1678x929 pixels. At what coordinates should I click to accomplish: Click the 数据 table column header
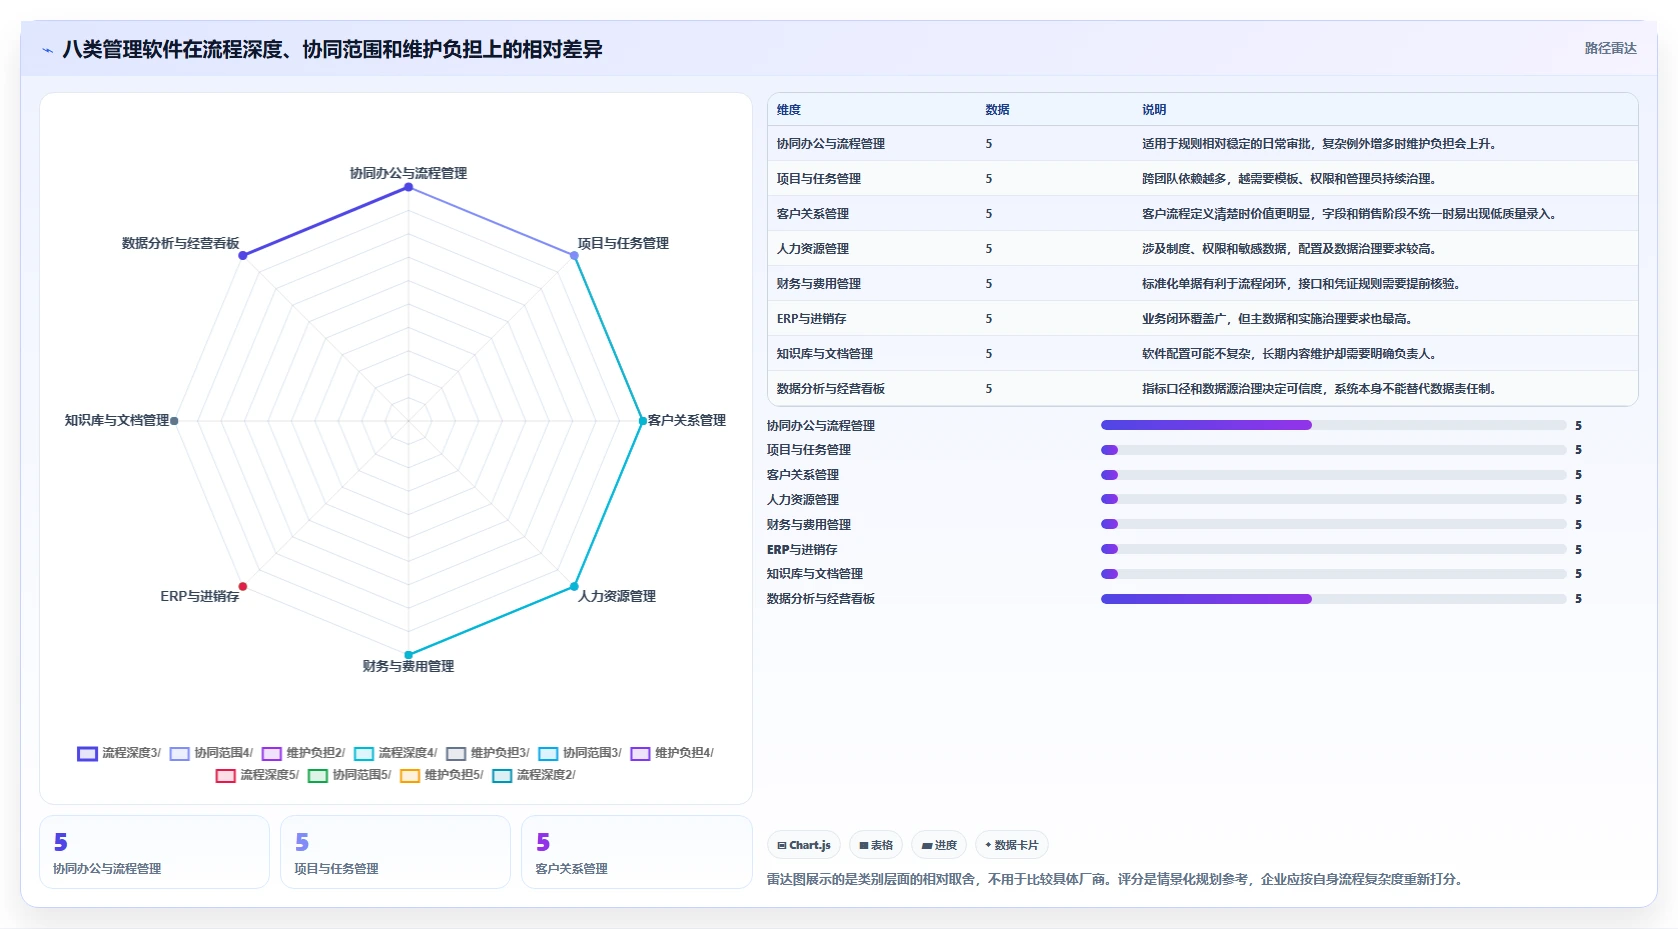click(x=997, y=110)
